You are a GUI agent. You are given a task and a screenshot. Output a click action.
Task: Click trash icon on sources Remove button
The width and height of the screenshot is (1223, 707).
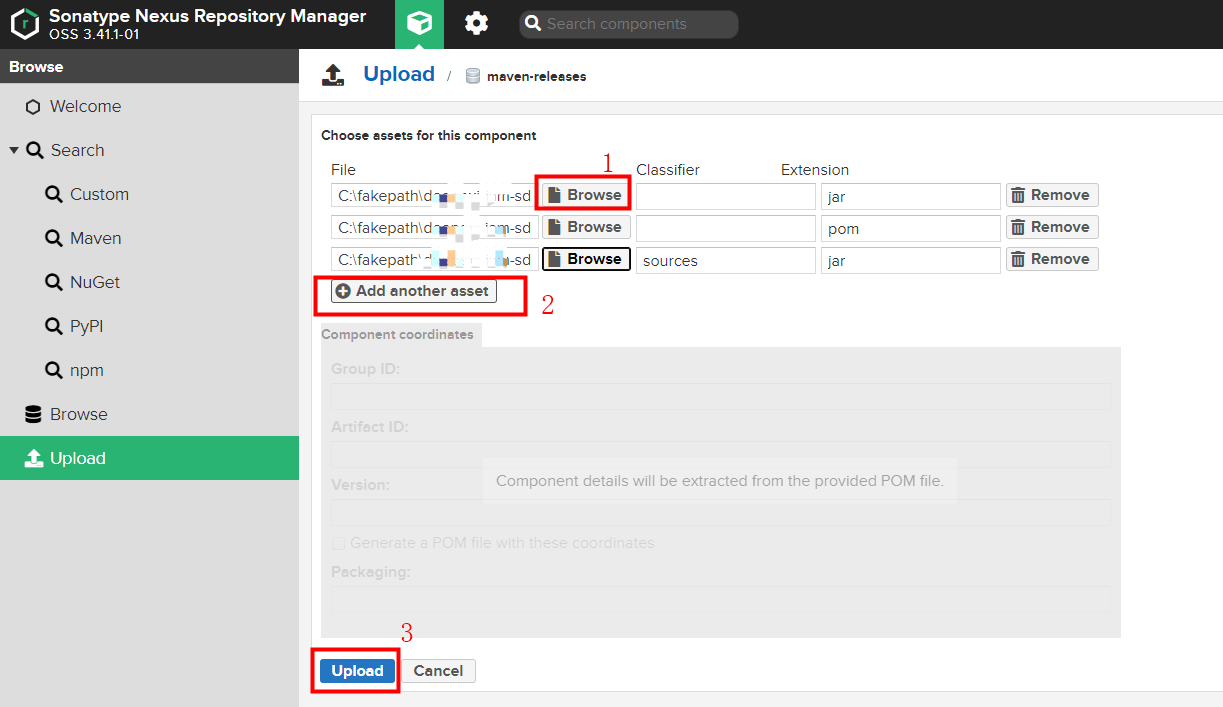click(1019, 259)
